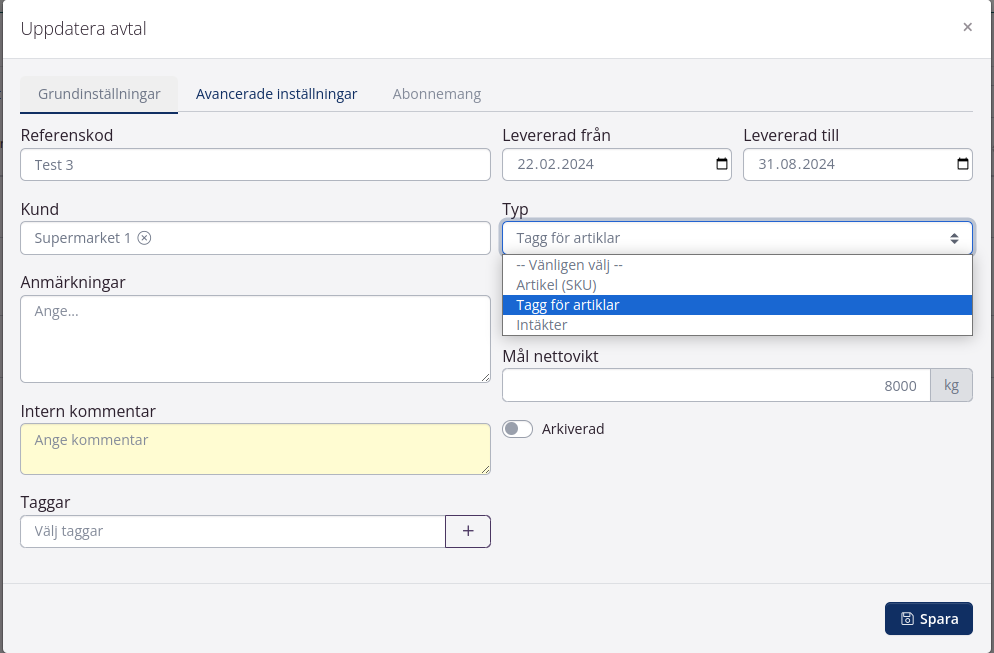994x653 pixels.
Task: Toggle the Arkiverad switch
Action: [517, 429]
